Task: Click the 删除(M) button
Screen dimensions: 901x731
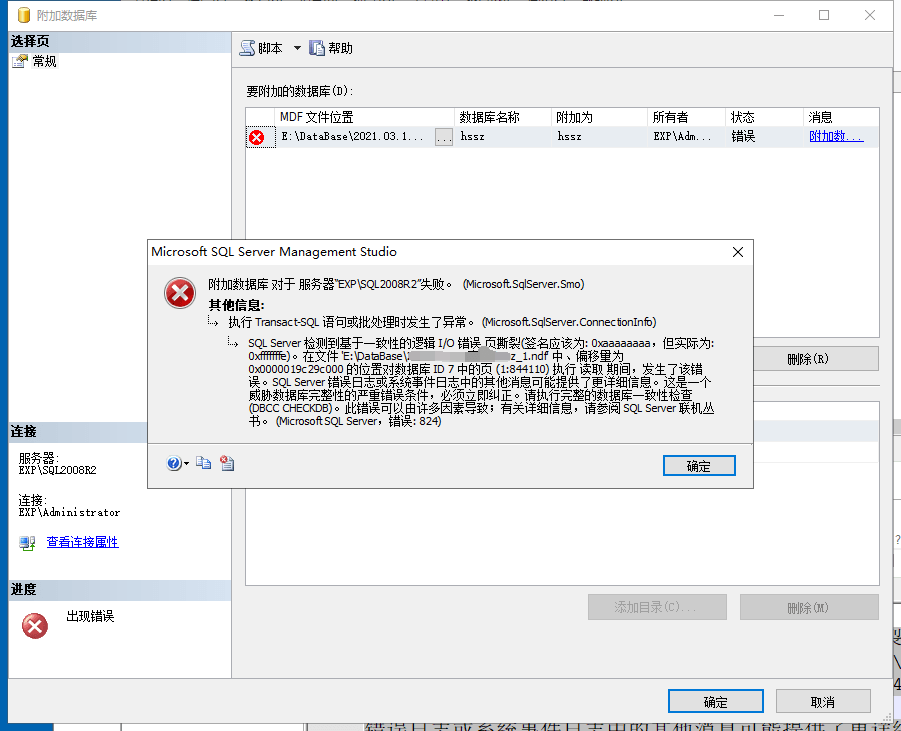Action: point(809,607)
